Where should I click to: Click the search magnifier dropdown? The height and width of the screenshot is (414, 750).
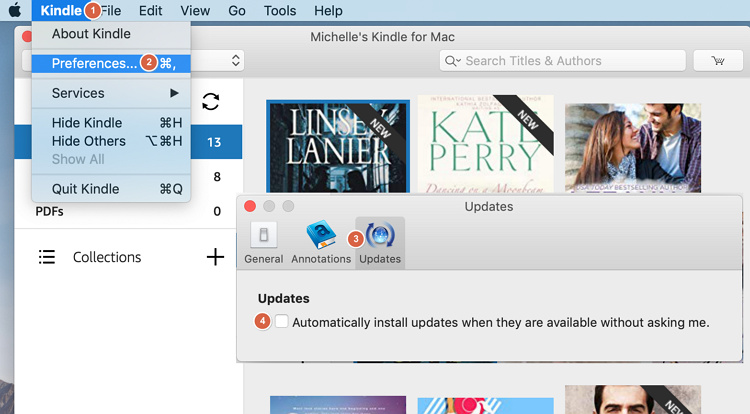(453, 61)
